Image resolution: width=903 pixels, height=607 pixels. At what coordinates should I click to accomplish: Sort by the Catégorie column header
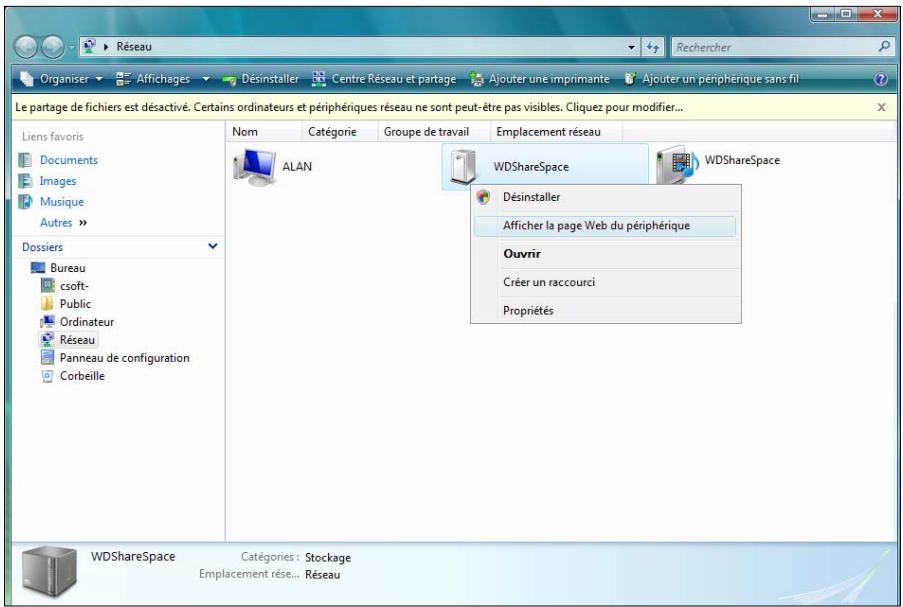pos(340,132)
